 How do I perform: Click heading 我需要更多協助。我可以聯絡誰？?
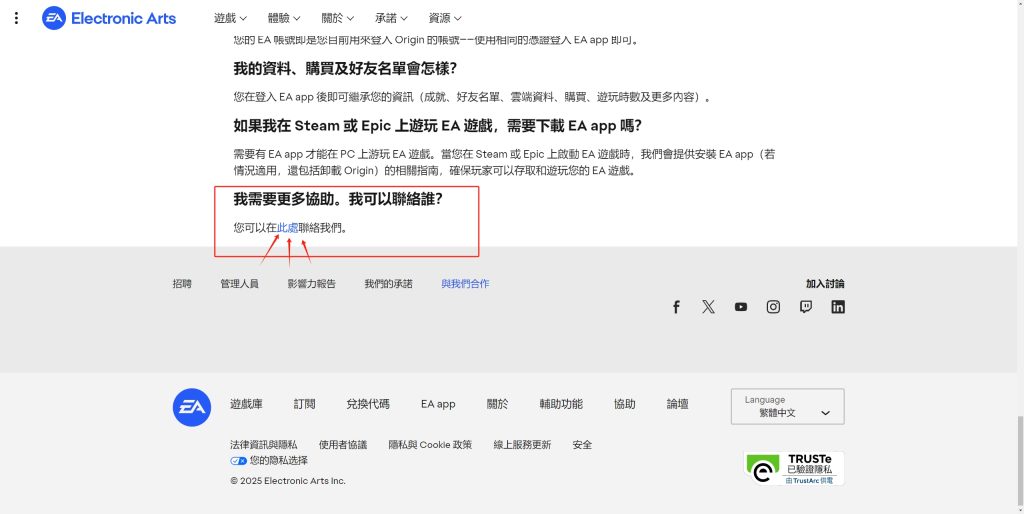coord(338,199)
